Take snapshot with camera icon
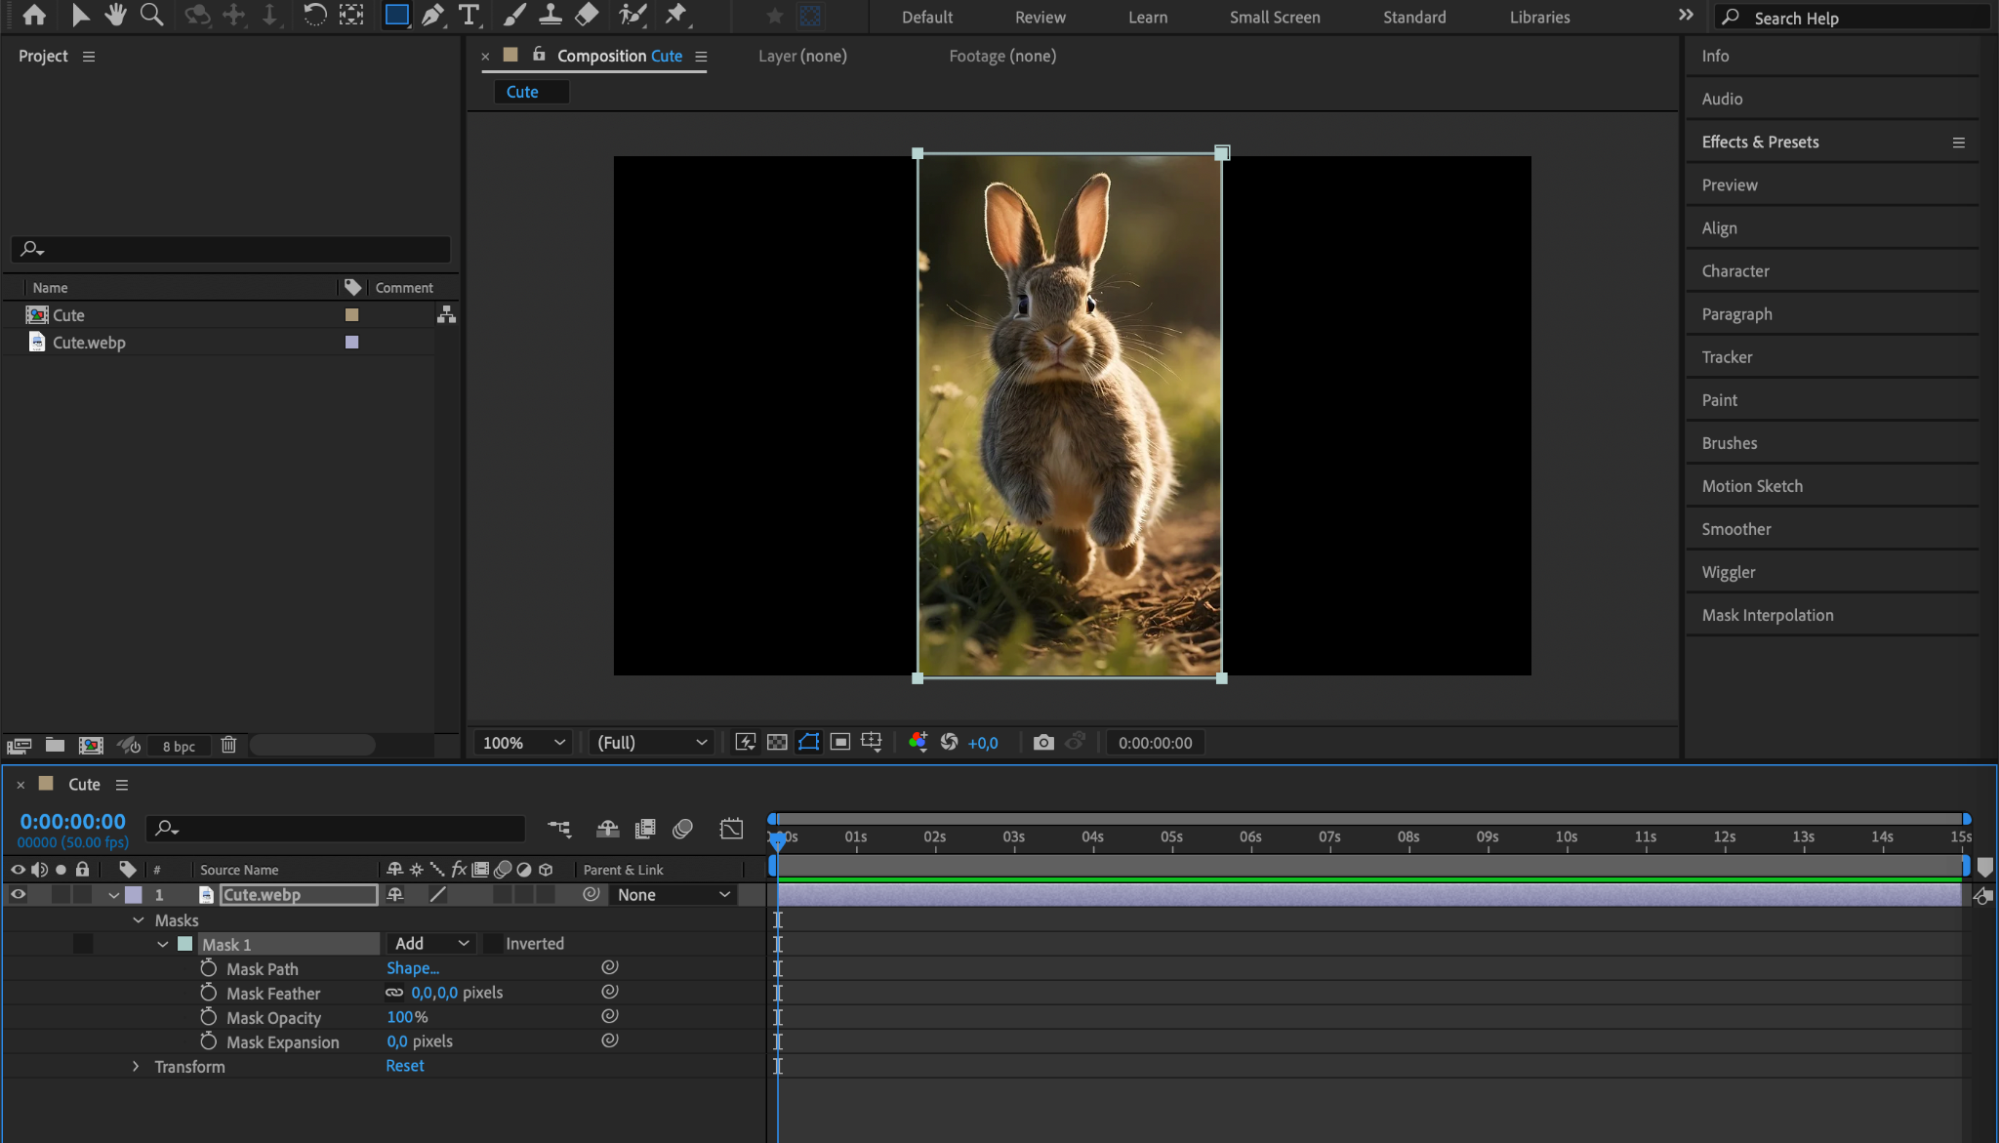1999x1143 pixels. [1043, 742]
